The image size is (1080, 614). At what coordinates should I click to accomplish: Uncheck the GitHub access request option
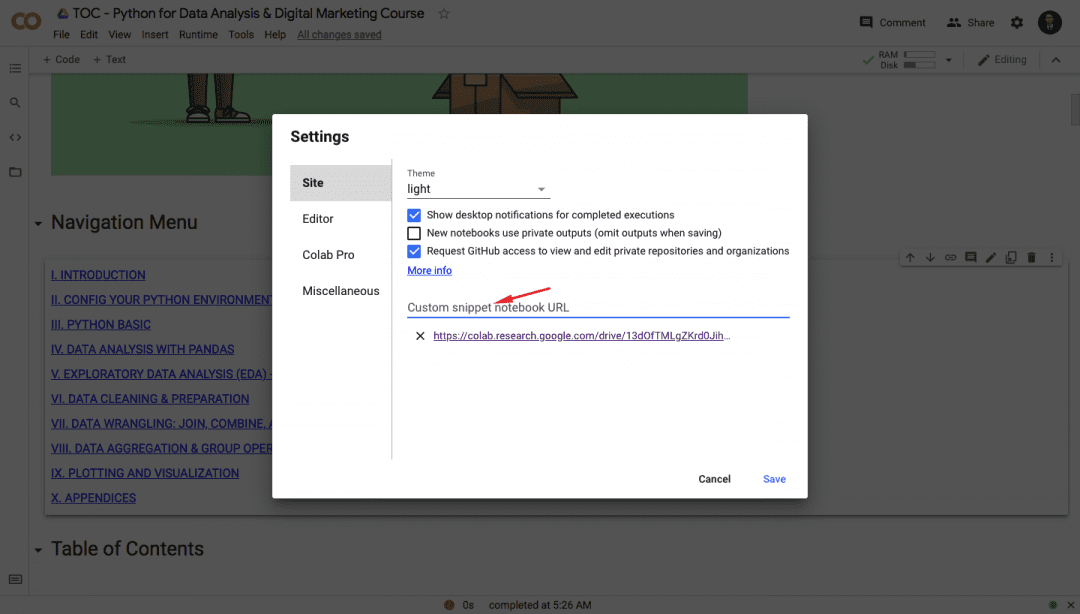(414, 251)
